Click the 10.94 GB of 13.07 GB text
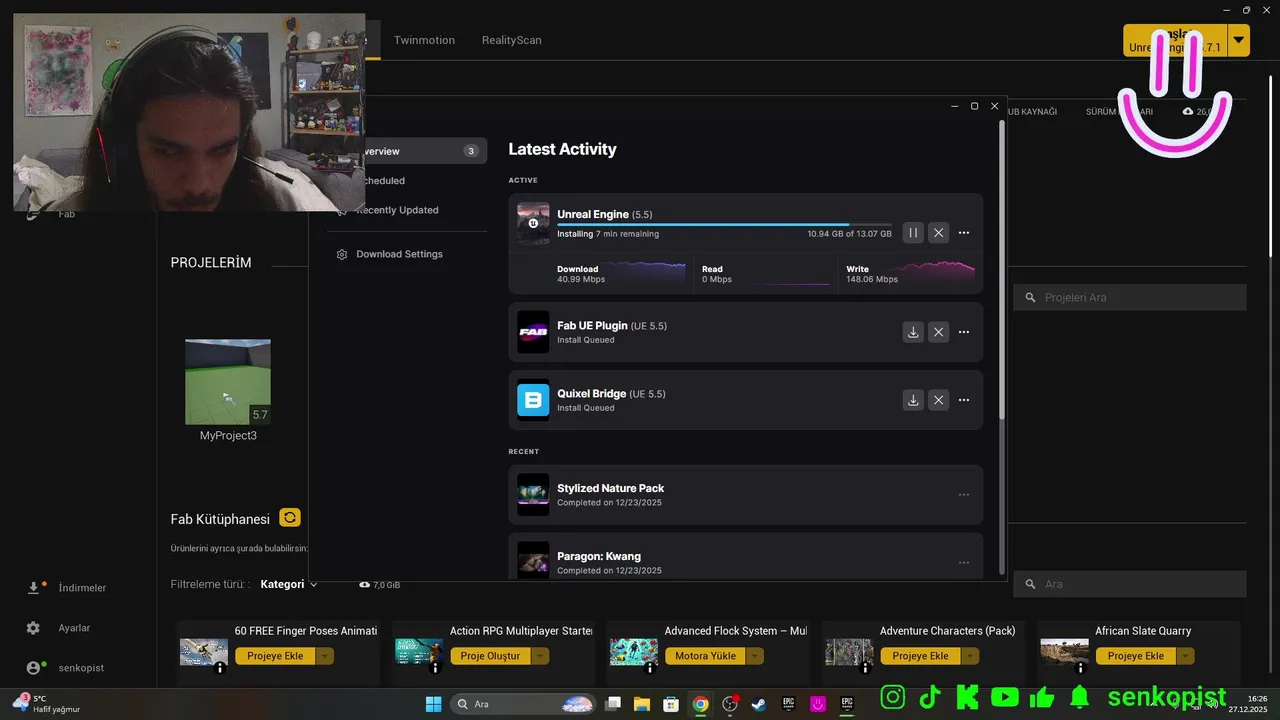This screenshot has width=1280, height=720. click(x=849, y=234)
